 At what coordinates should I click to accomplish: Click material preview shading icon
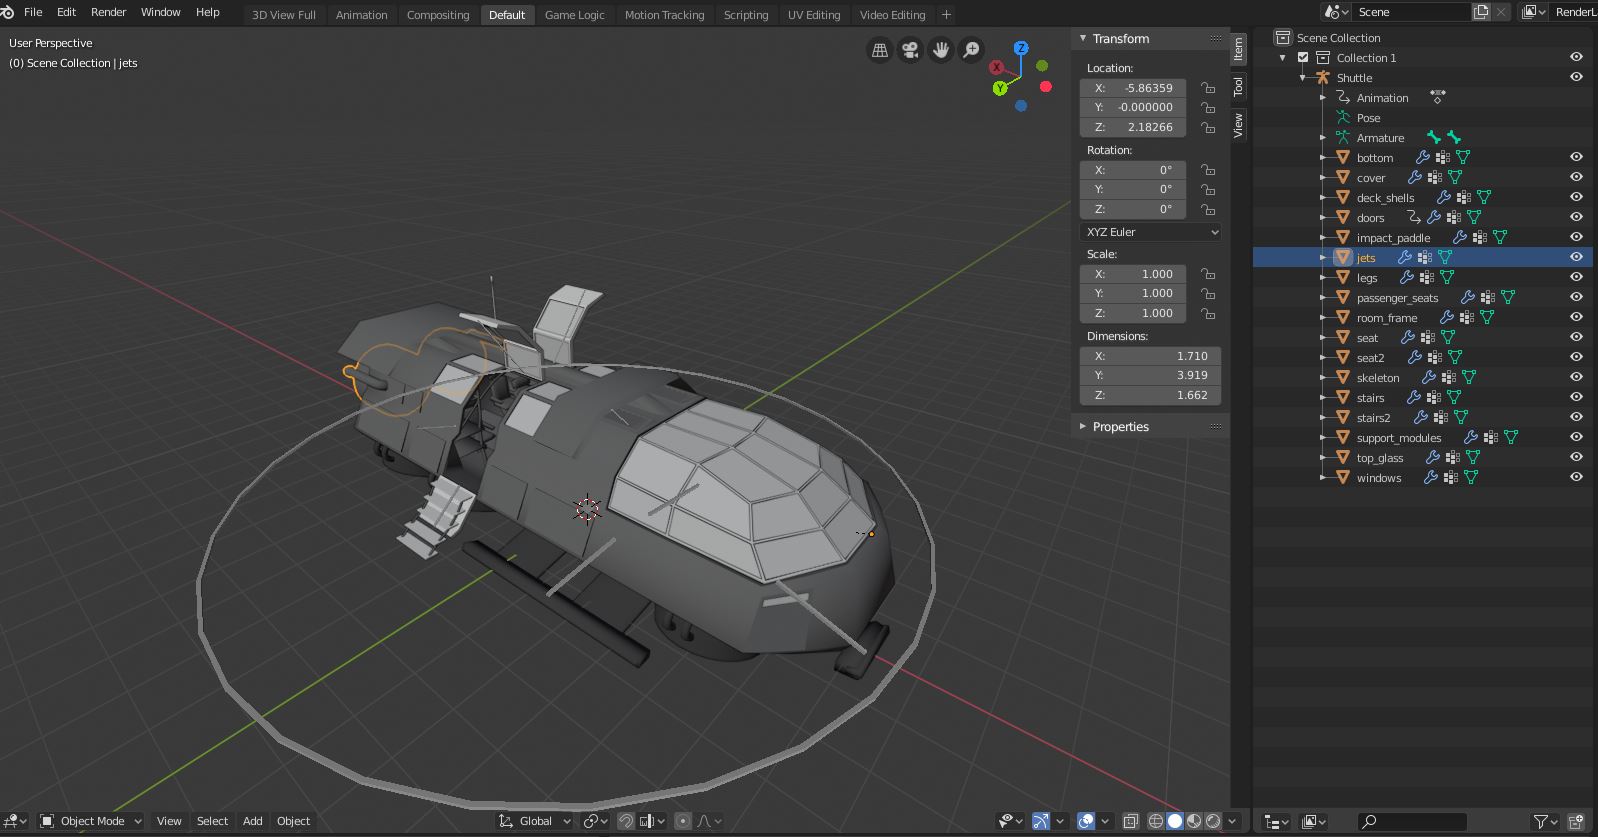point(1194,821)
